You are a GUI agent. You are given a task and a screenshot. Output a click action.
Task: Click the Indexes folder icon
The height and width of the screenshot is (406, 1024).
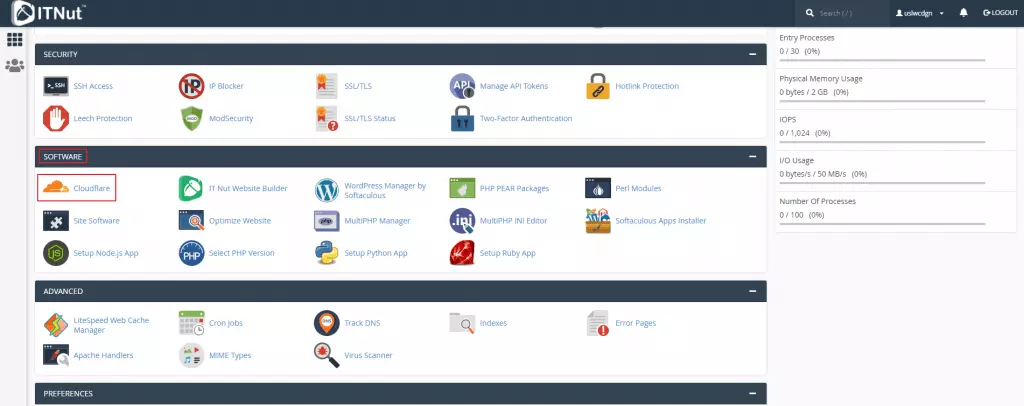click(x=462, y=323)
